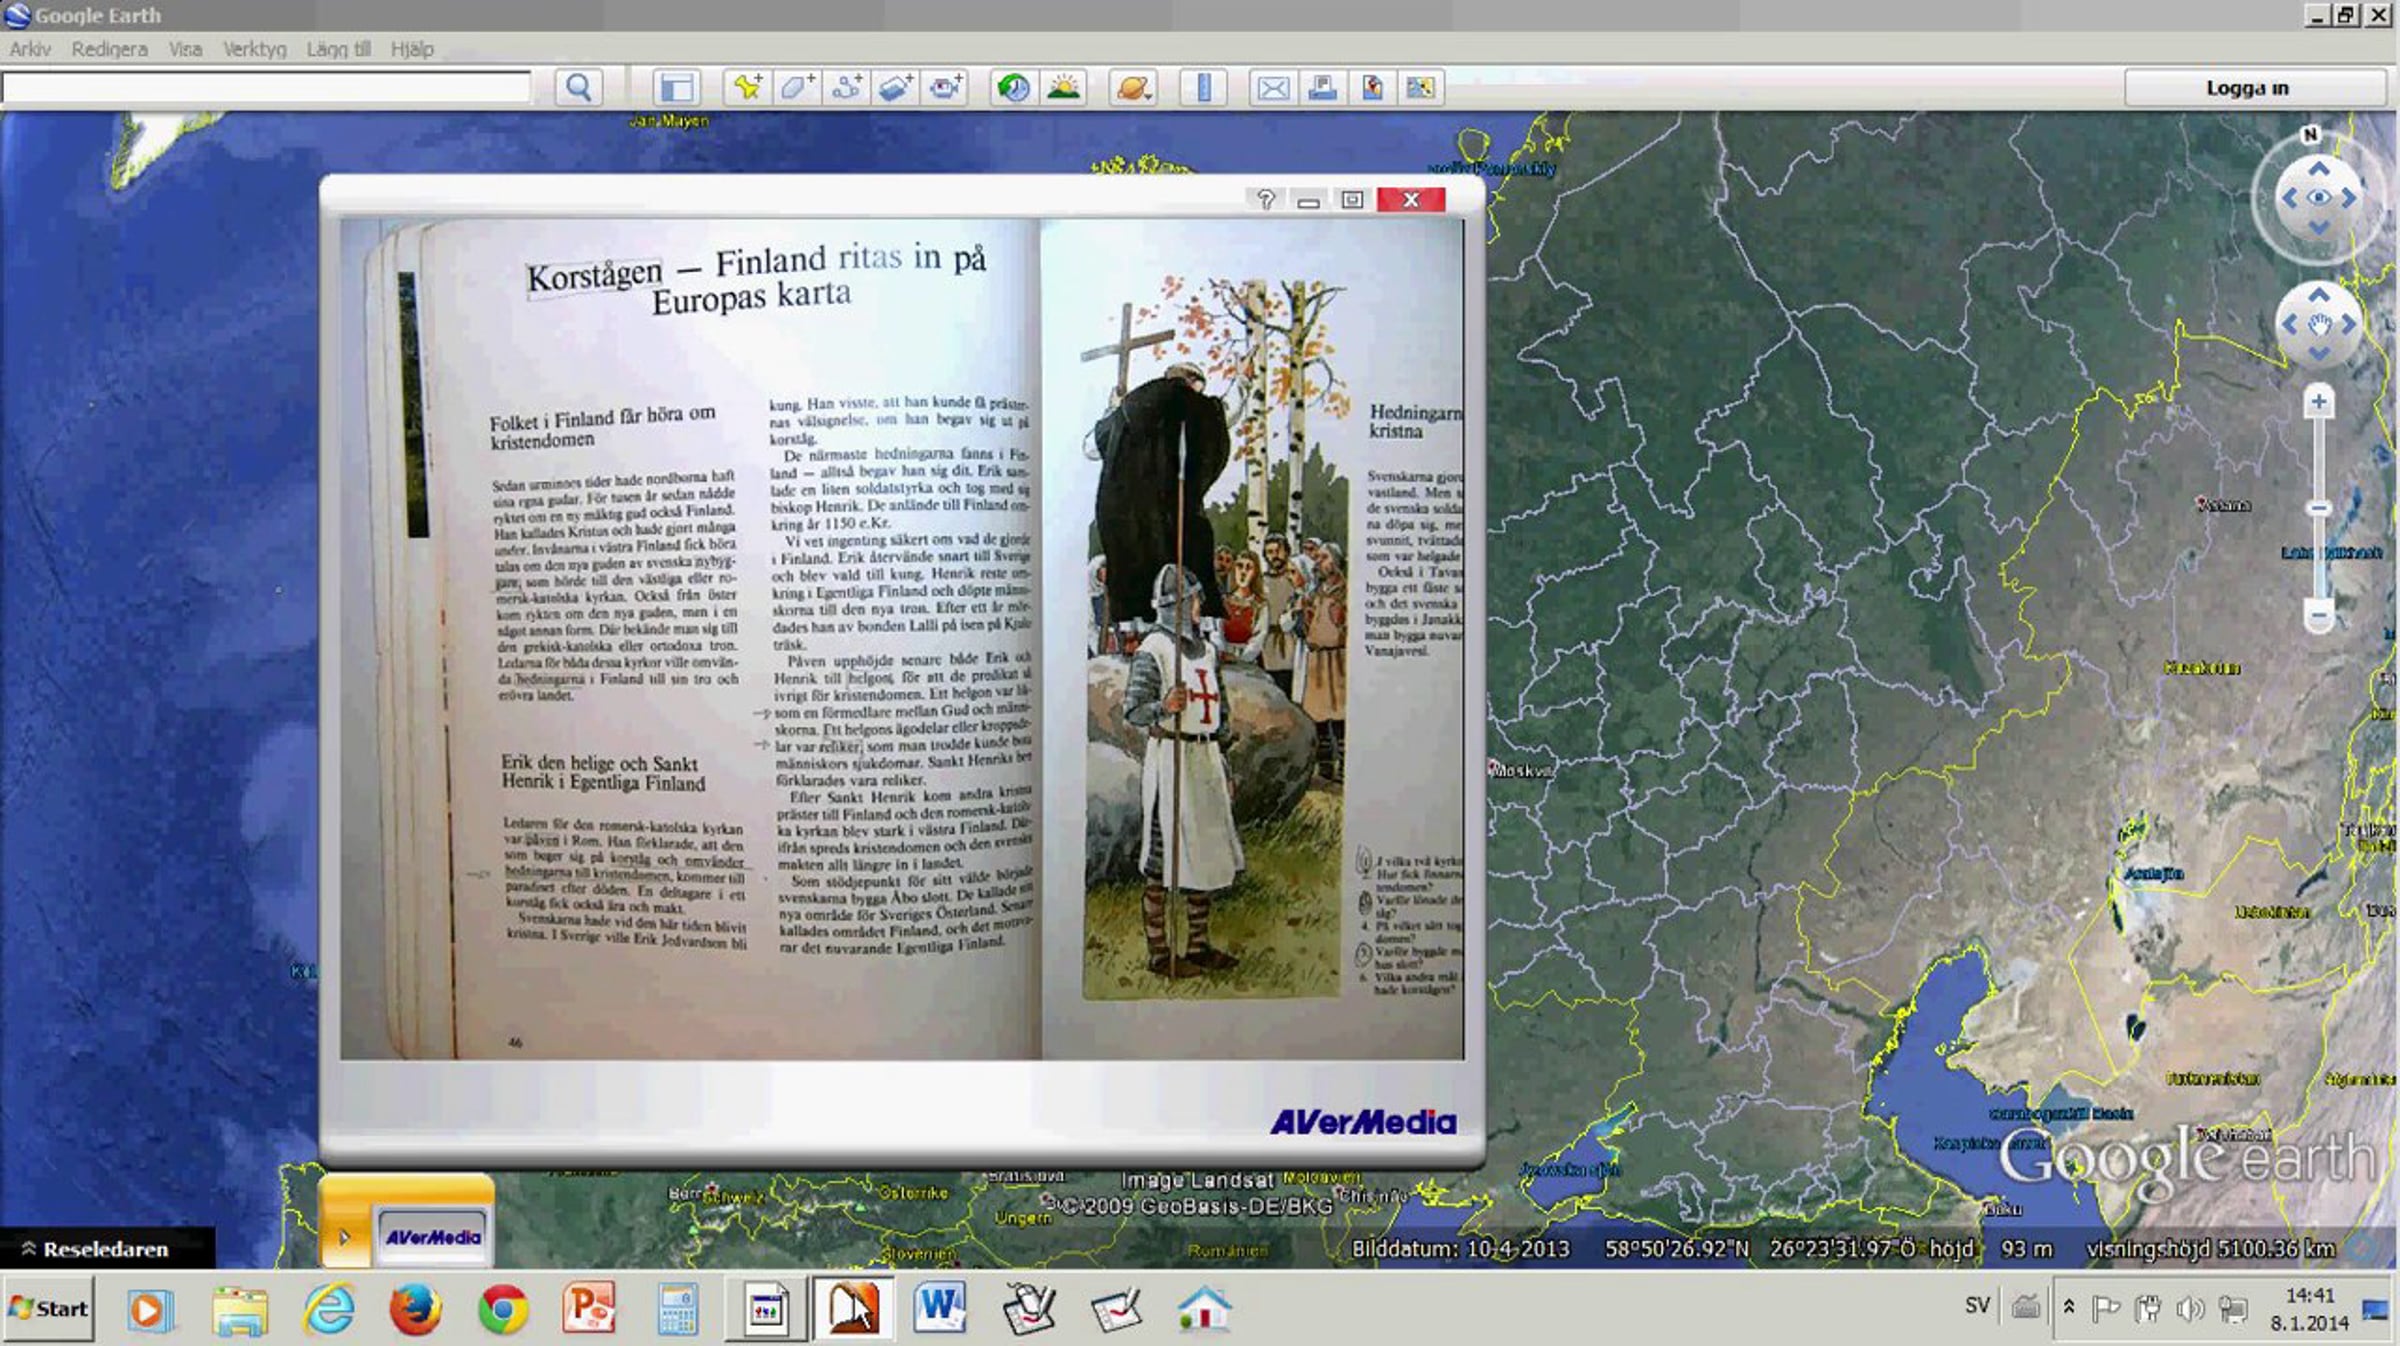Click the volume speaker tray icon
Image resolution: width=2400 pixels, height=1346 pixels.
pos(2190,1308)
